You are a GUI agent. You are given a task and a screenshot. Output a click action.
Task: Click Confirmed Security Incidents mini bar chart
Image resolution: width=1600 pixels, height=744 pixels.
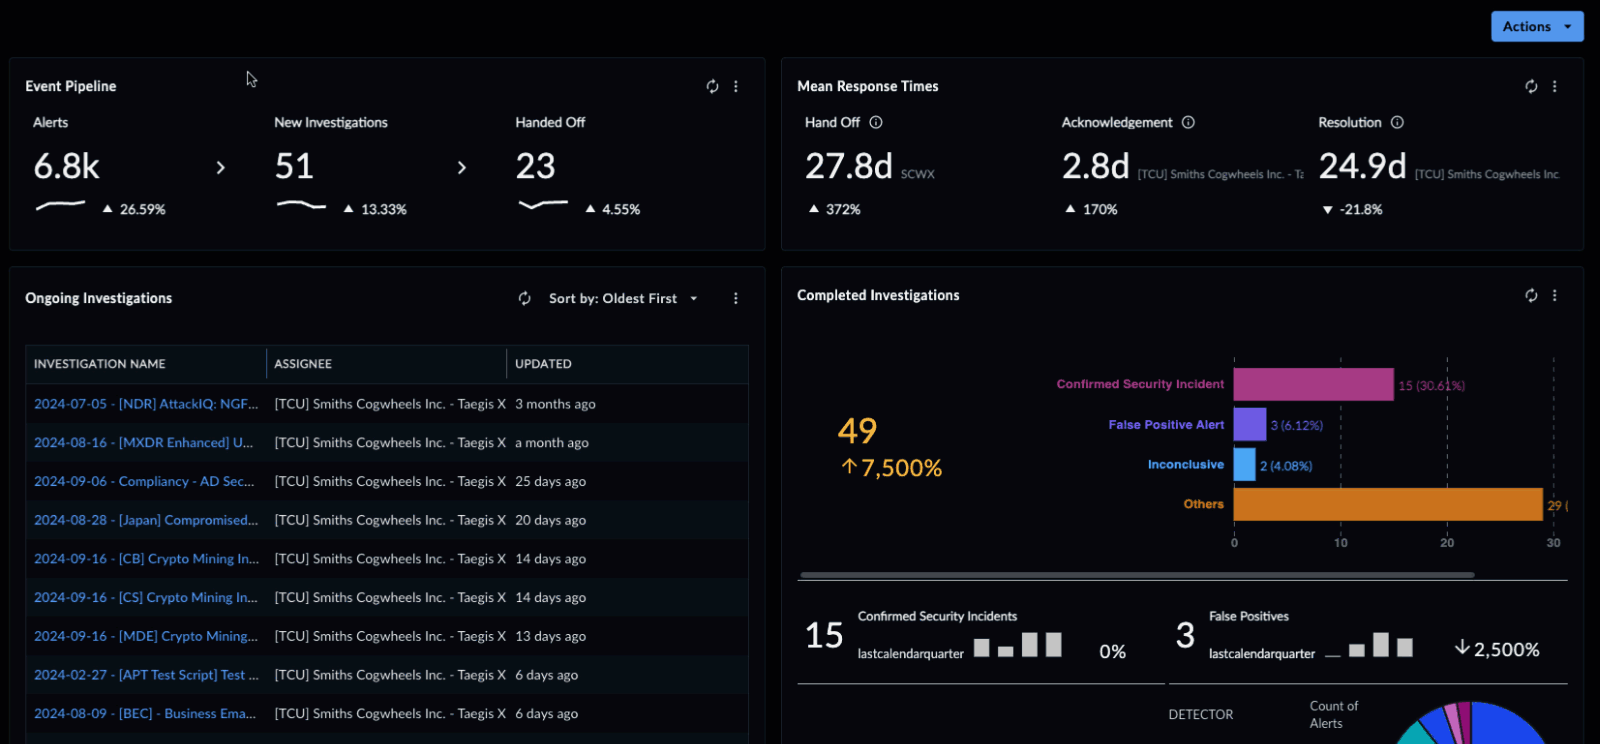point(1017,645)
